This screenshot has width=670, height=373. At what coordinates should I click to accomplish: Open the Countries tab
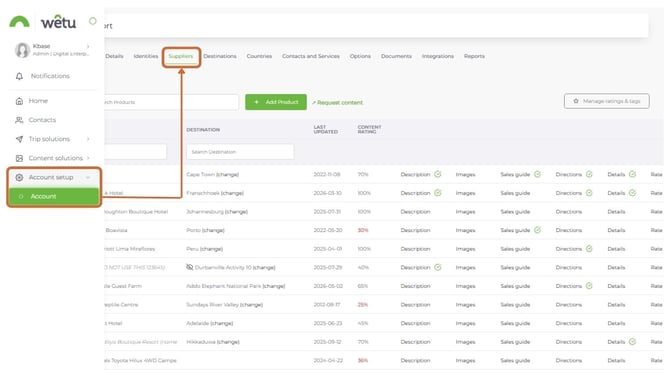click(259, 56)
